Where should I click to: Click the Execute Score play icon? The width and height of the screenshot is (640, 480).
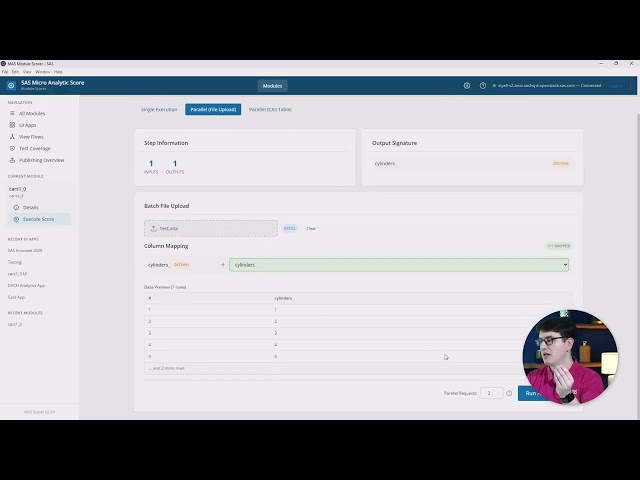(x=16, y=219)
